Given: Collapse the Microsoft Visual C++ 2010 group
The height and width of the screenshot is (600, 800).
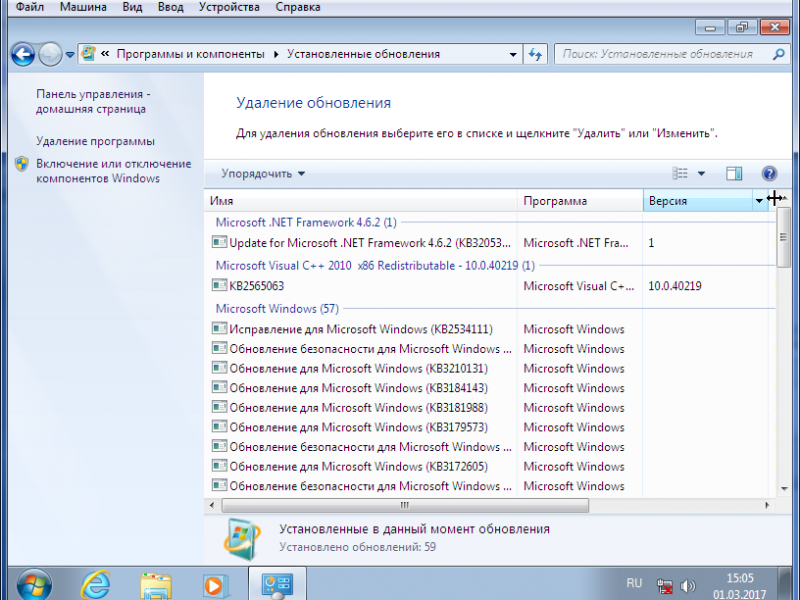Looking at the screenshot, I should click(x=375, y=266).
